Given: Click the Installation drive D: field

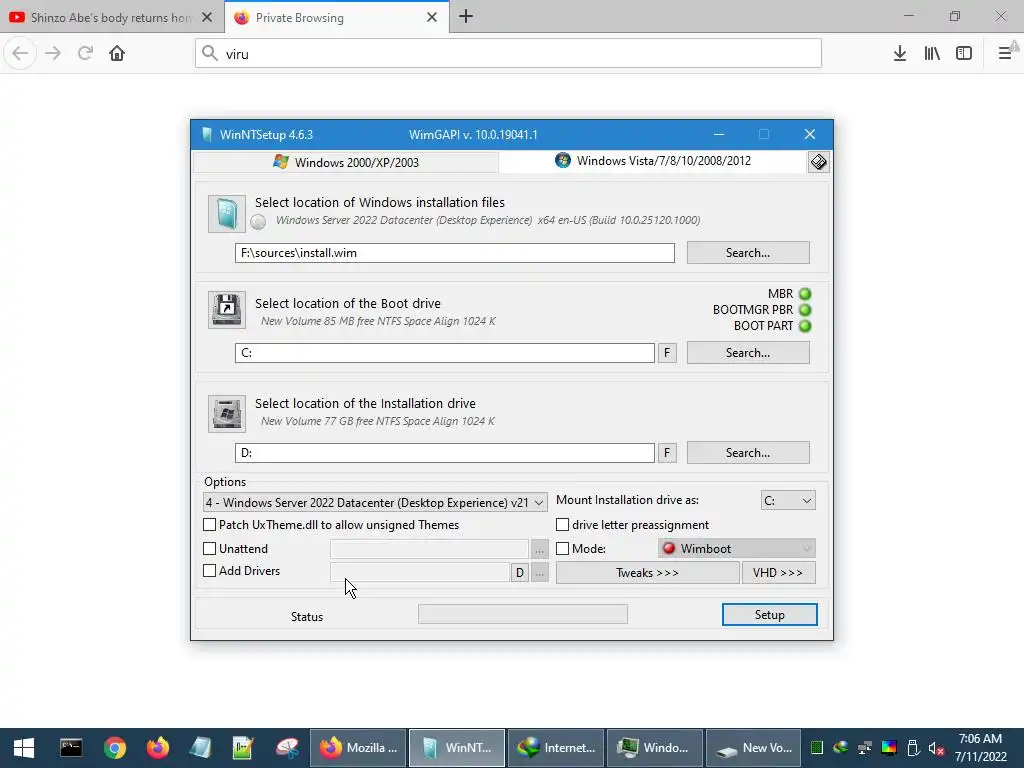Looking at the screenshot, I should click(x=445, y=453).
